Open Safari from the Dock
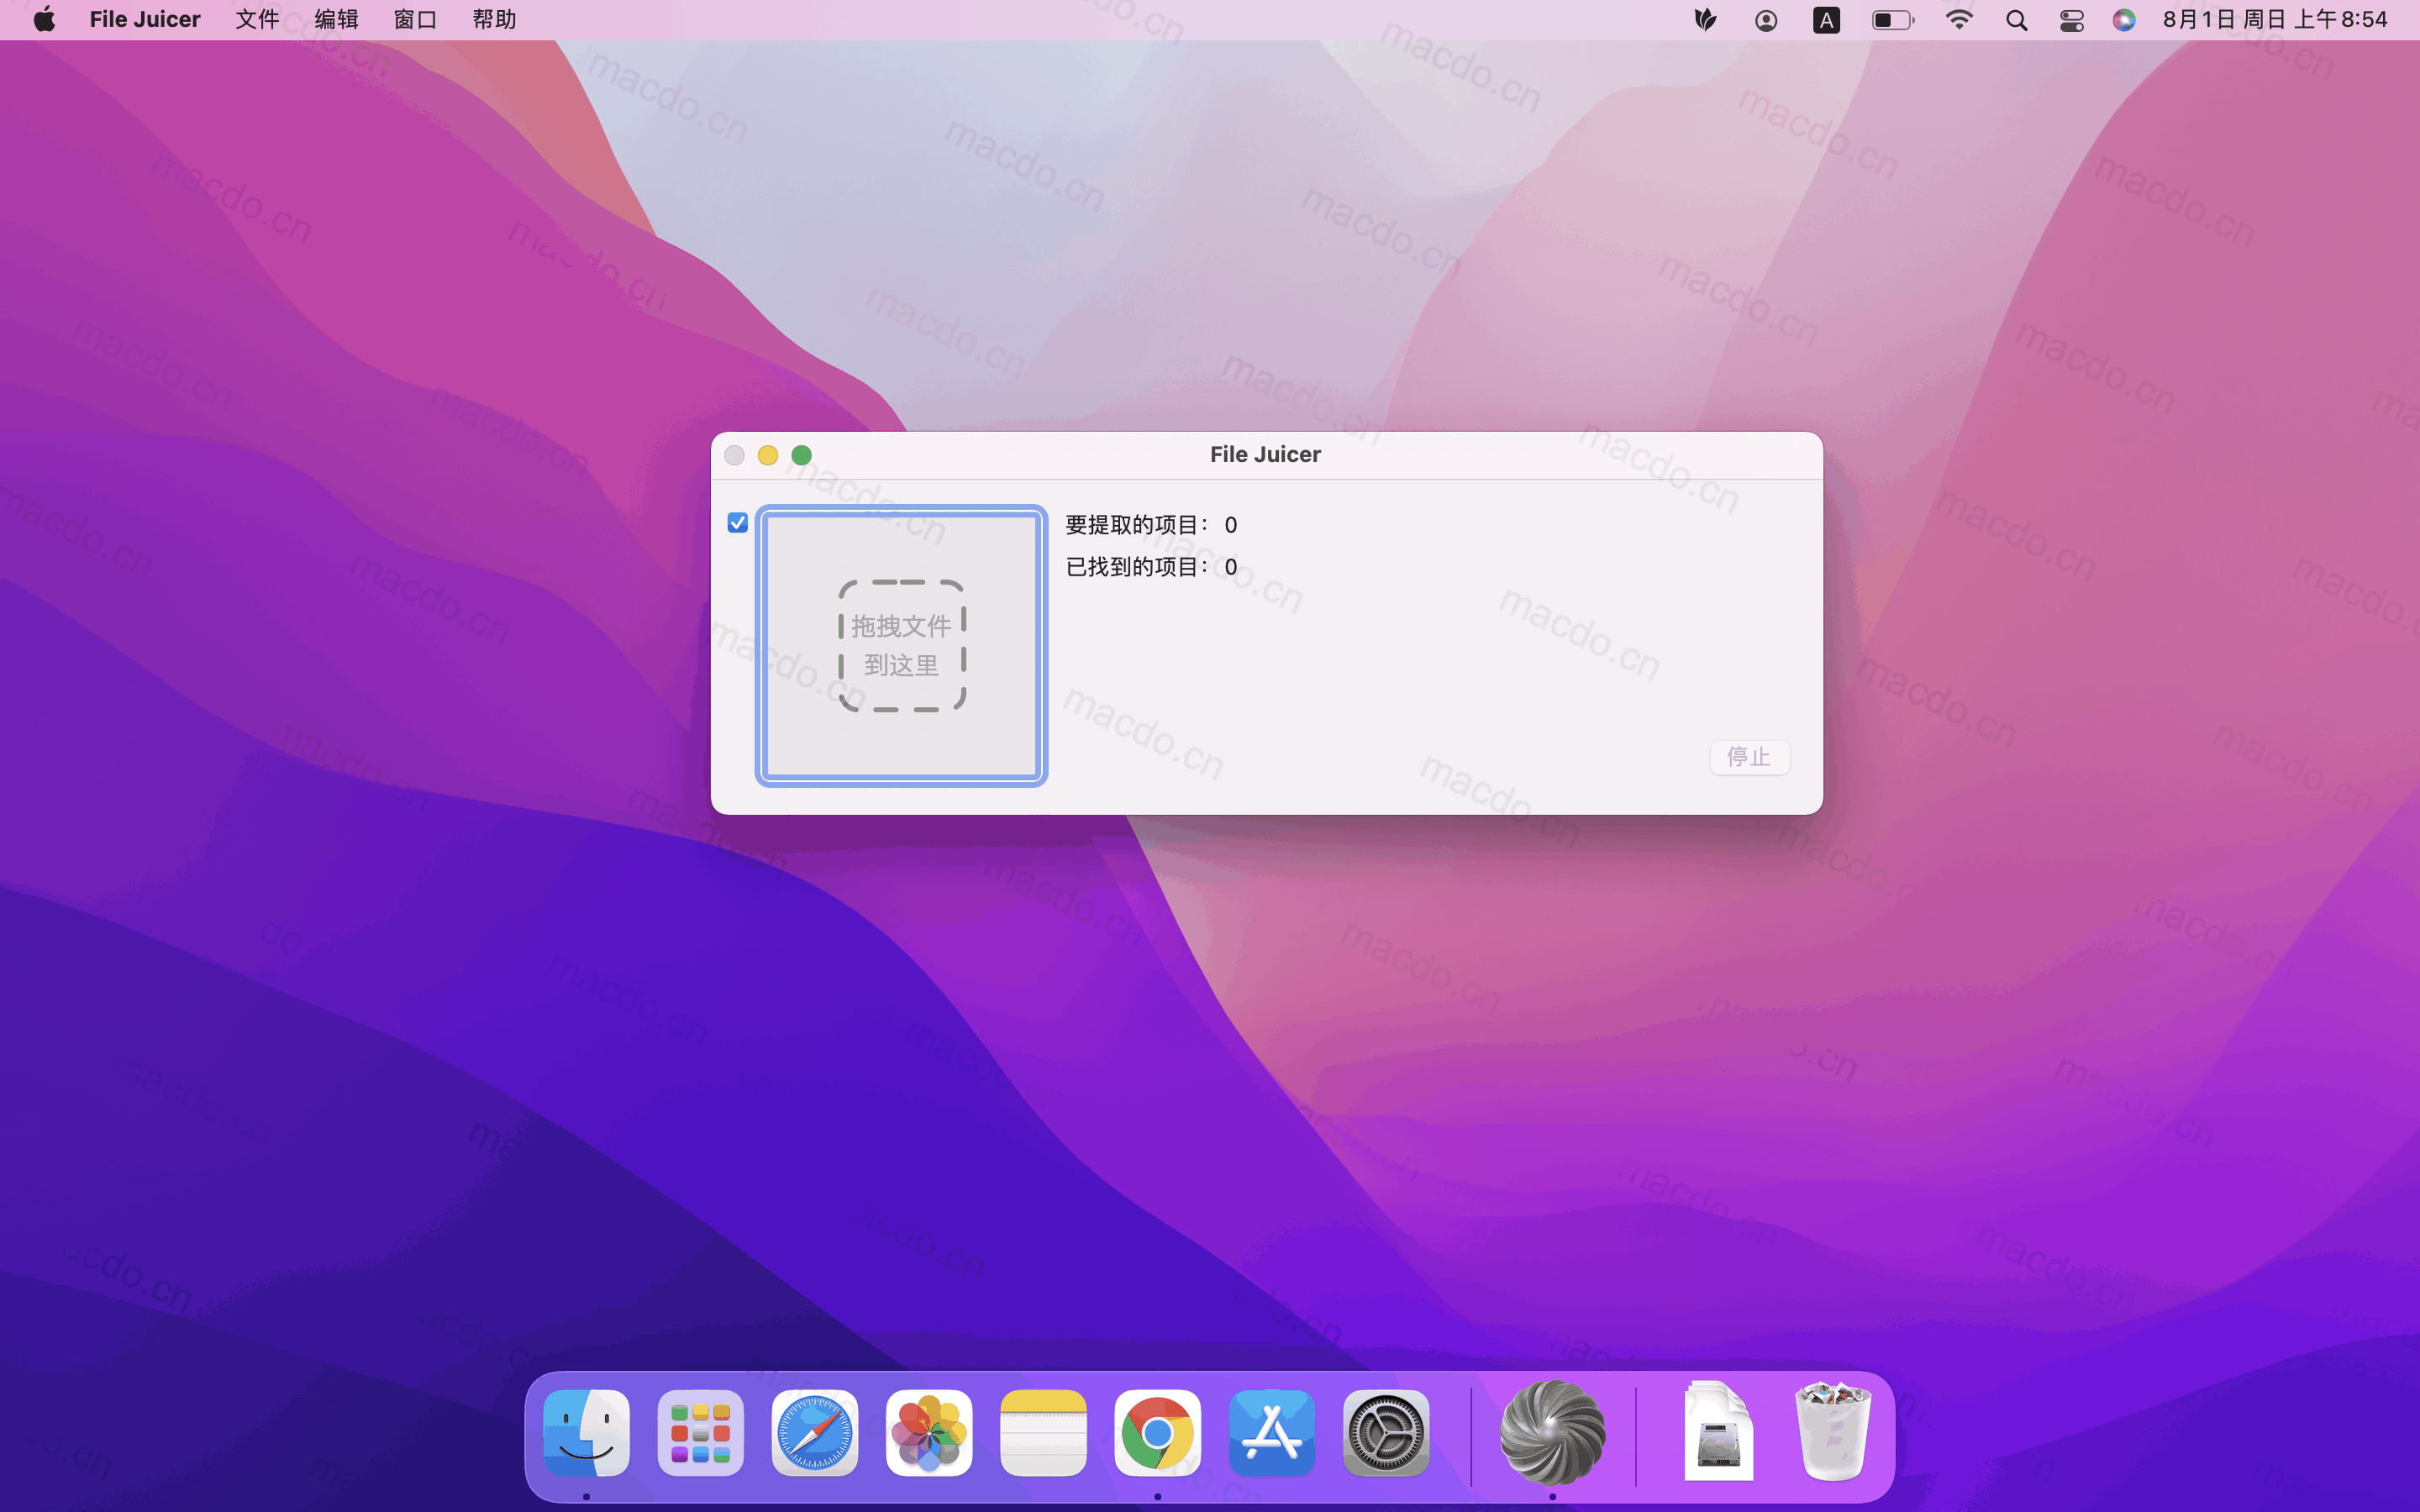The width and height of the screenshot is (2420, 1512). pyautogui.click(x=815, y=1433)
